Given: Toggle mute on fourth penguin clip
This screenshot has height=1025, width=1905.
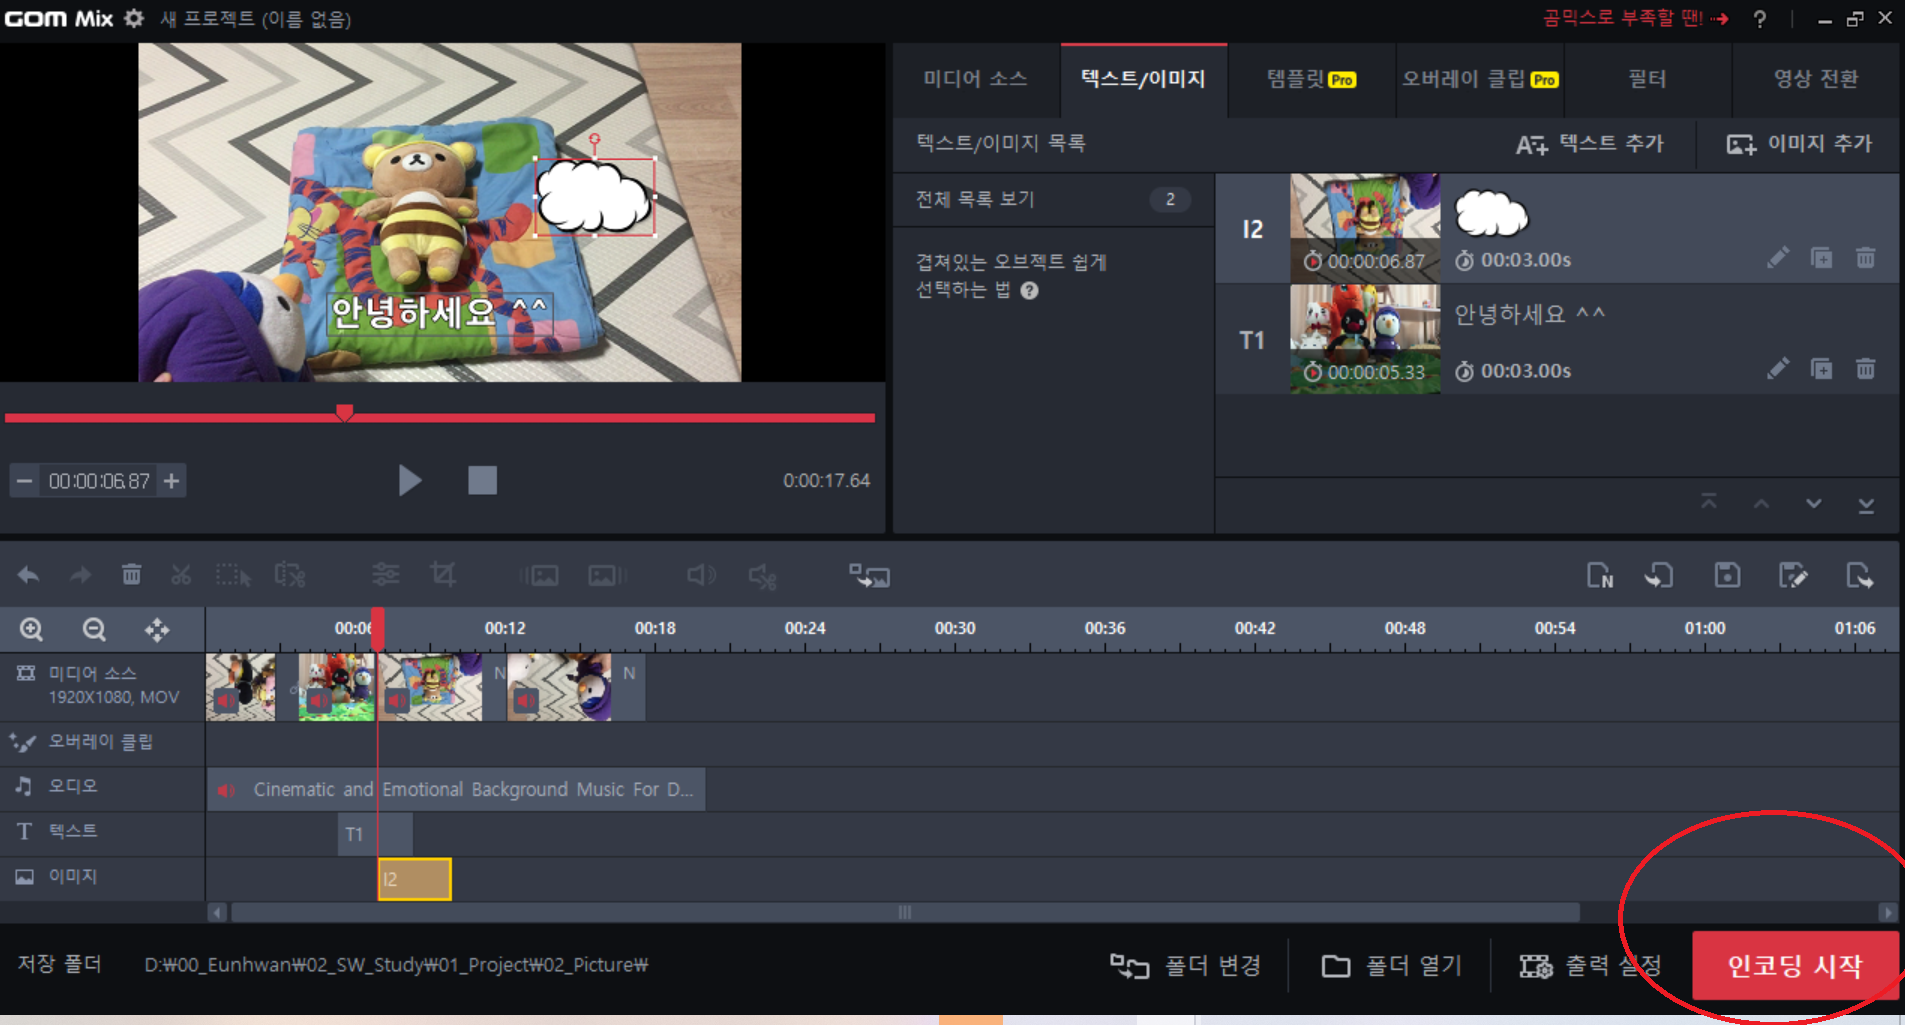Looking at the screenshot, I should click(x=526, y=701).
